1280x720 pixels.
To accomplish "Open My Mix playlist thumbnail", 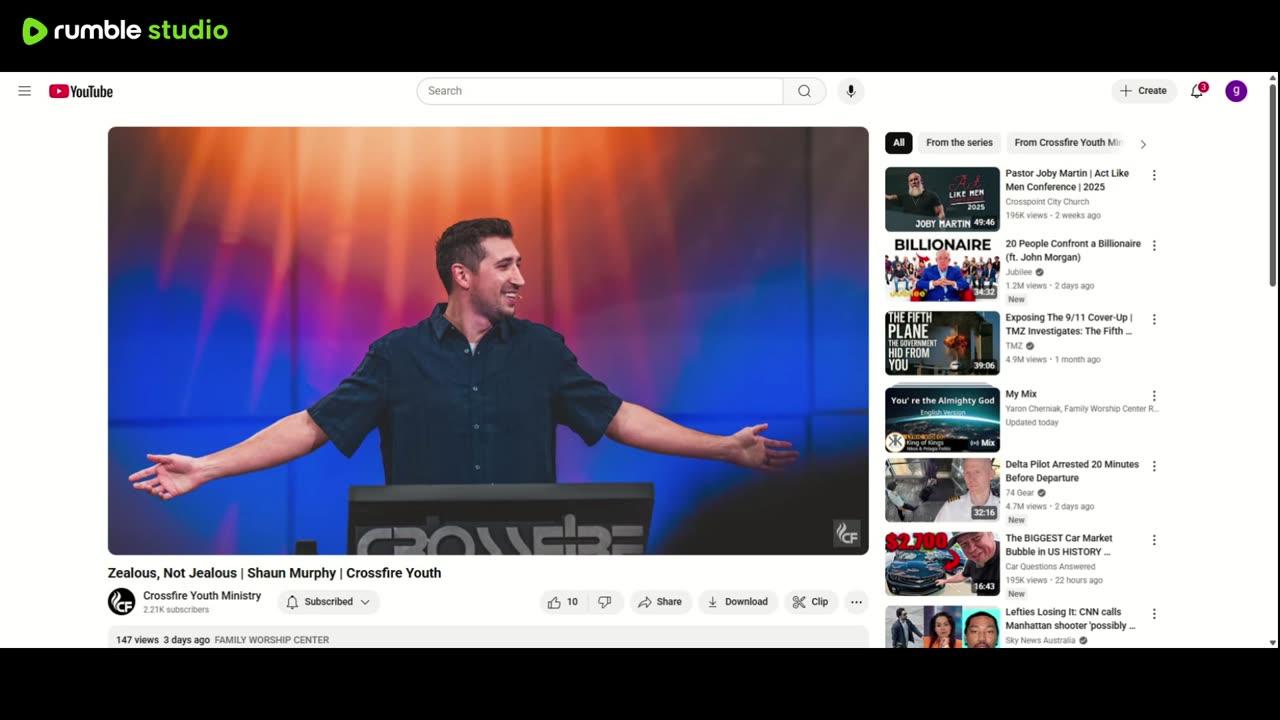I will click(x=942, y=418).
